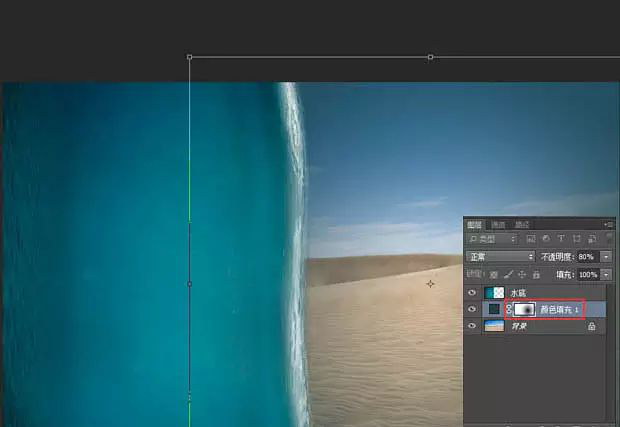This screenshot has height=427, width=620.
Task: Open the fill 100% dropdown arrow
Action: pos(606,274)
